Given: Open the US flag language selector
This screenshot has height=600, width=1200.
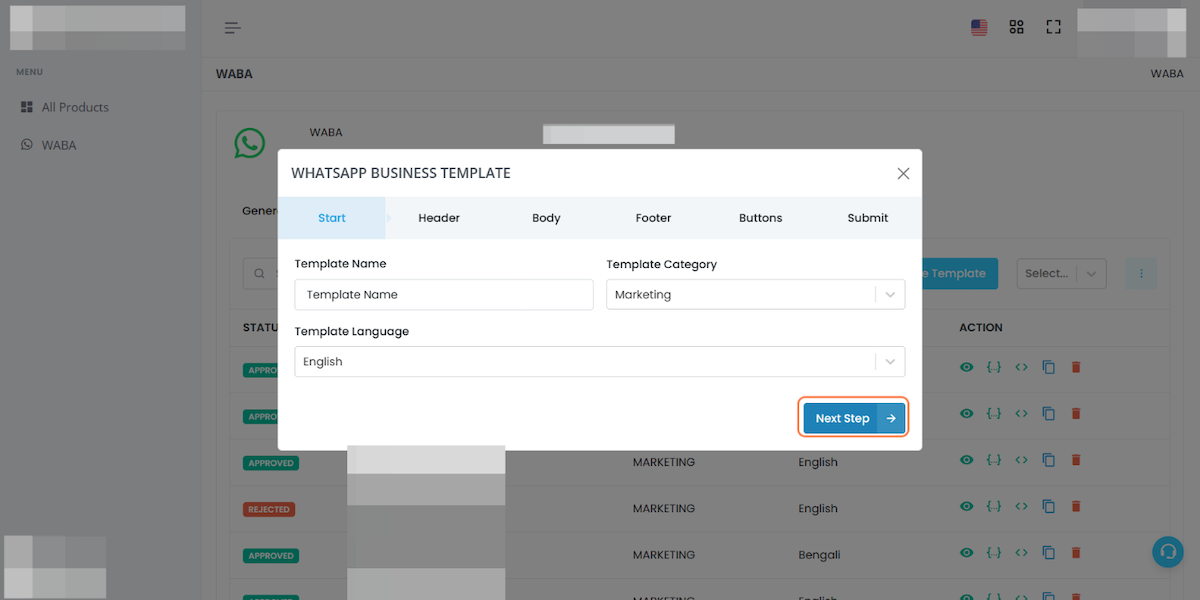Looking at the screenshot, I should 979,28.
